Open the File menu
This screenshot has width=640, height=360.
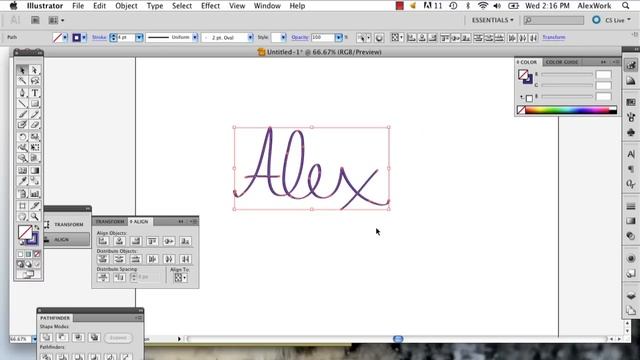tap(78, 6)
